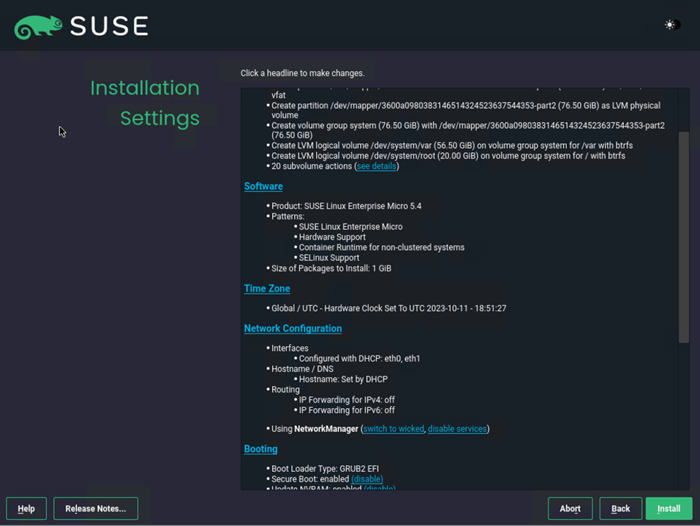This screenshot has height=526, width=700.
Task: Click the 'Routing' list entry
Action: click(285, 389)
